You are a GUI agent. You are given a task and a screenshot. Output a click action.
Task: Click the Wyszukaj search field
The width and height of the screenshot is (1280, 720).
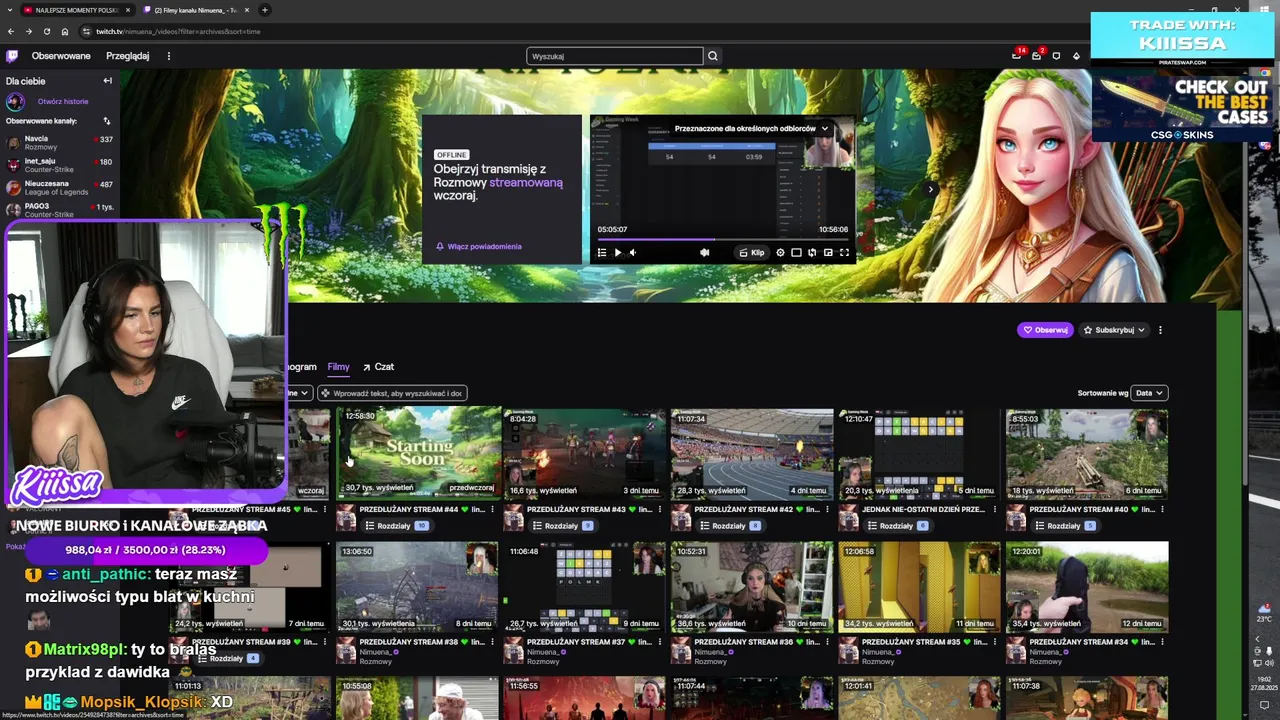tap(615, 56)
